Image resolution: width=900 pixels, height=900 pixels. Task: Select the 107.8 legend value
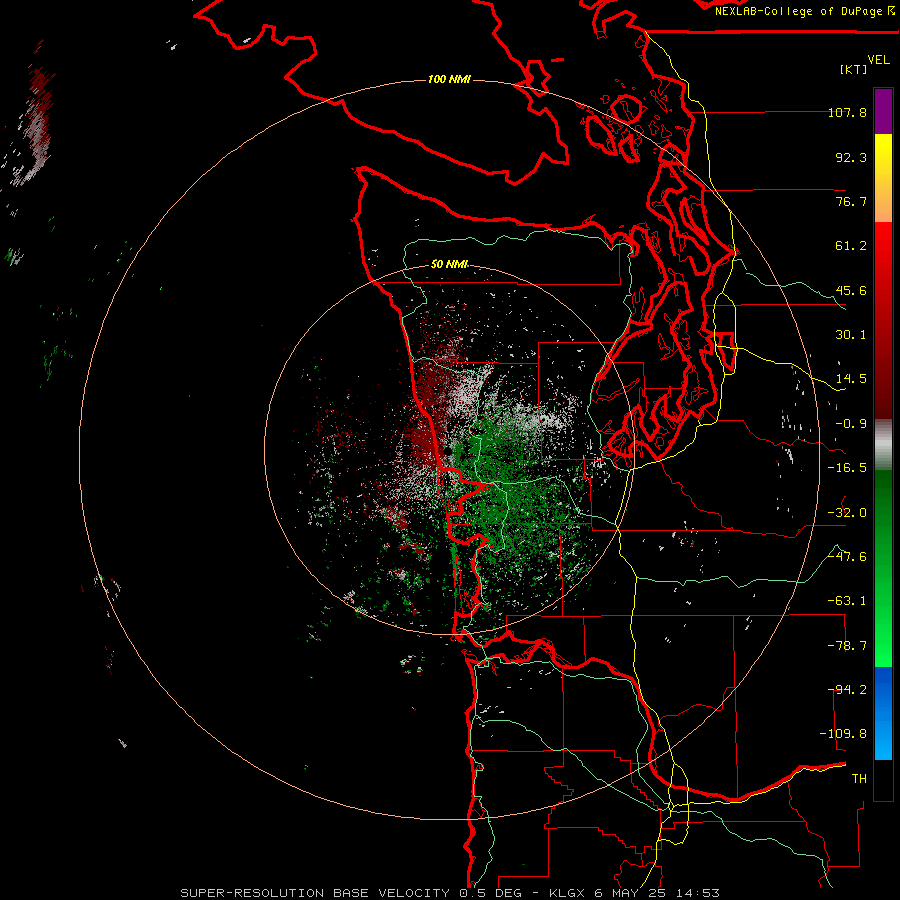[x=847, y=112]
